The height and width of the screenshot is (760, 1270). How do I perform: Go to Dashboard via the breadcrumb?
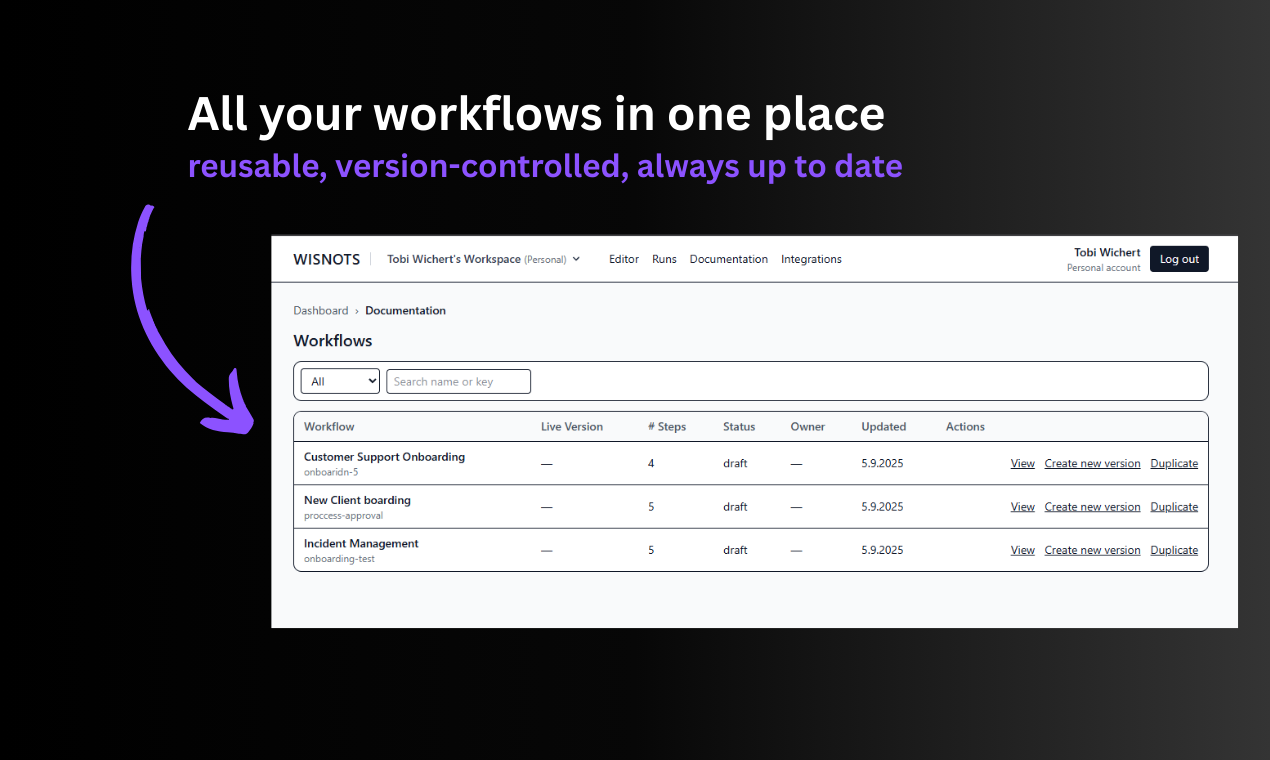point(321,311)
